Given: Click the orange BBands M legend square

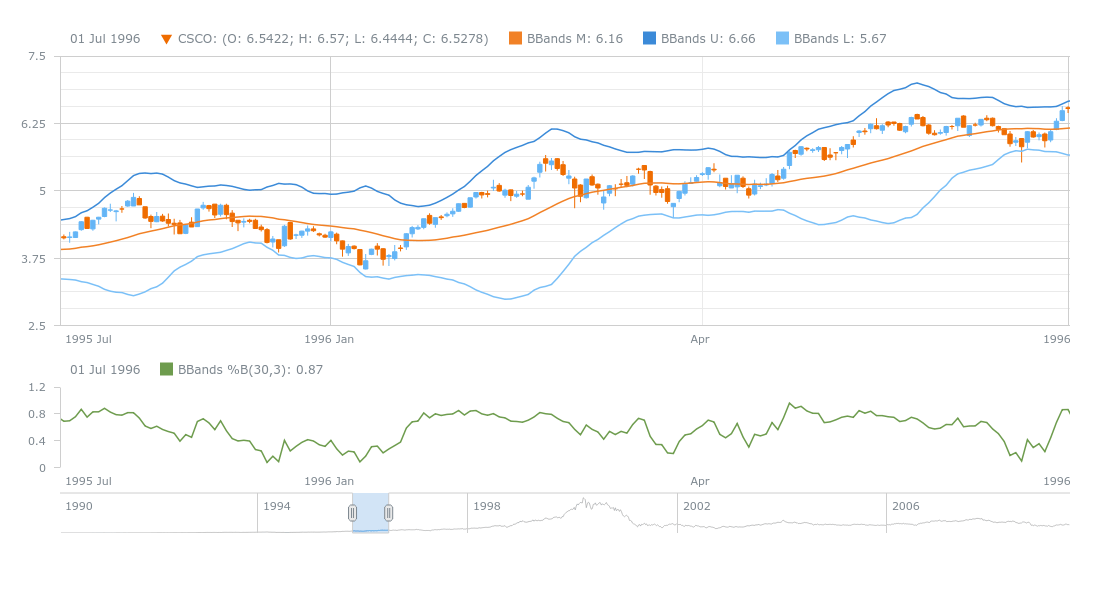Looking at the screenshot, I should (515, 39).
